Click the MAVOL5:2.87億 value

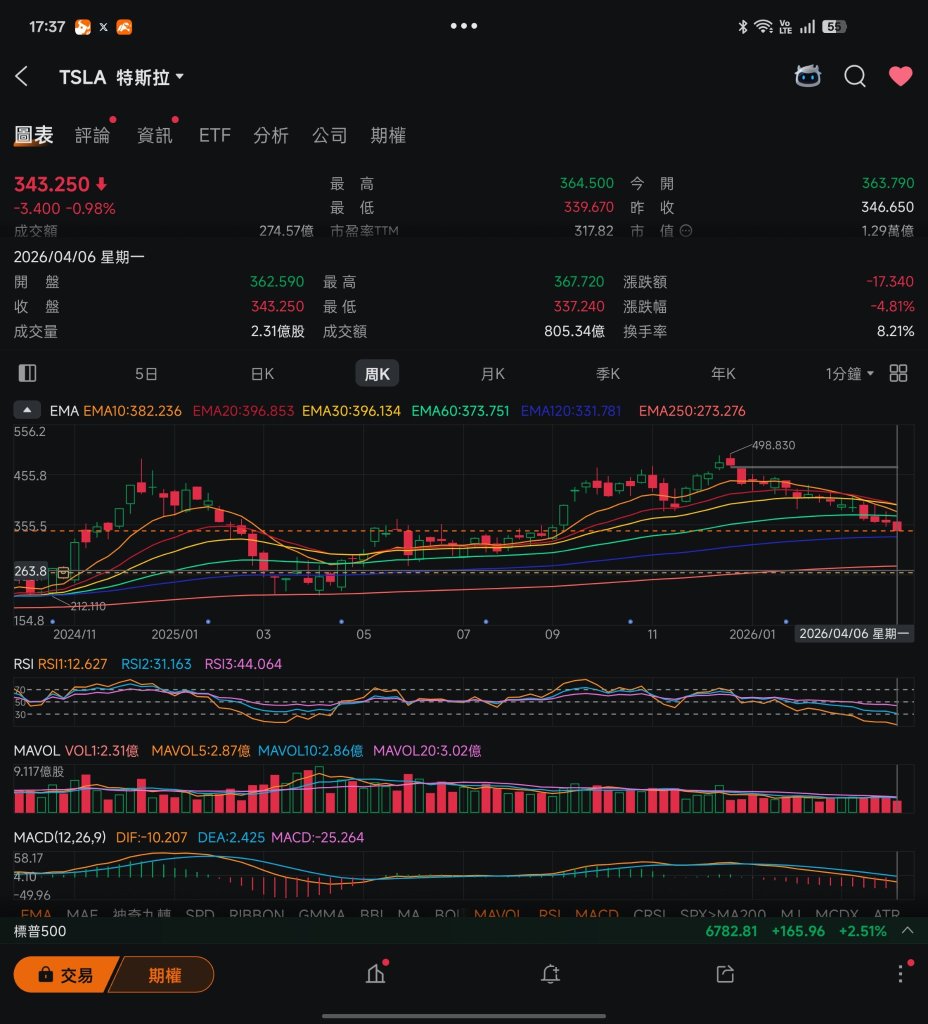point(200,751)
